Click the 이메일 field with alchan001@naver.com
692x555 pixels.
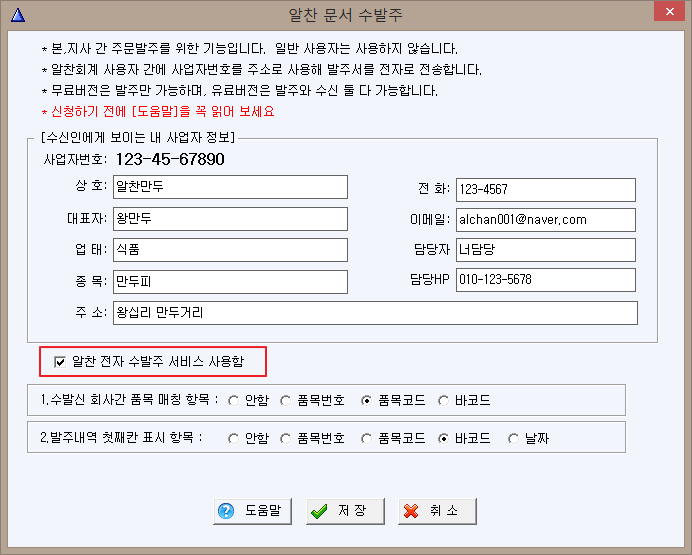click(x=546, y=220)
